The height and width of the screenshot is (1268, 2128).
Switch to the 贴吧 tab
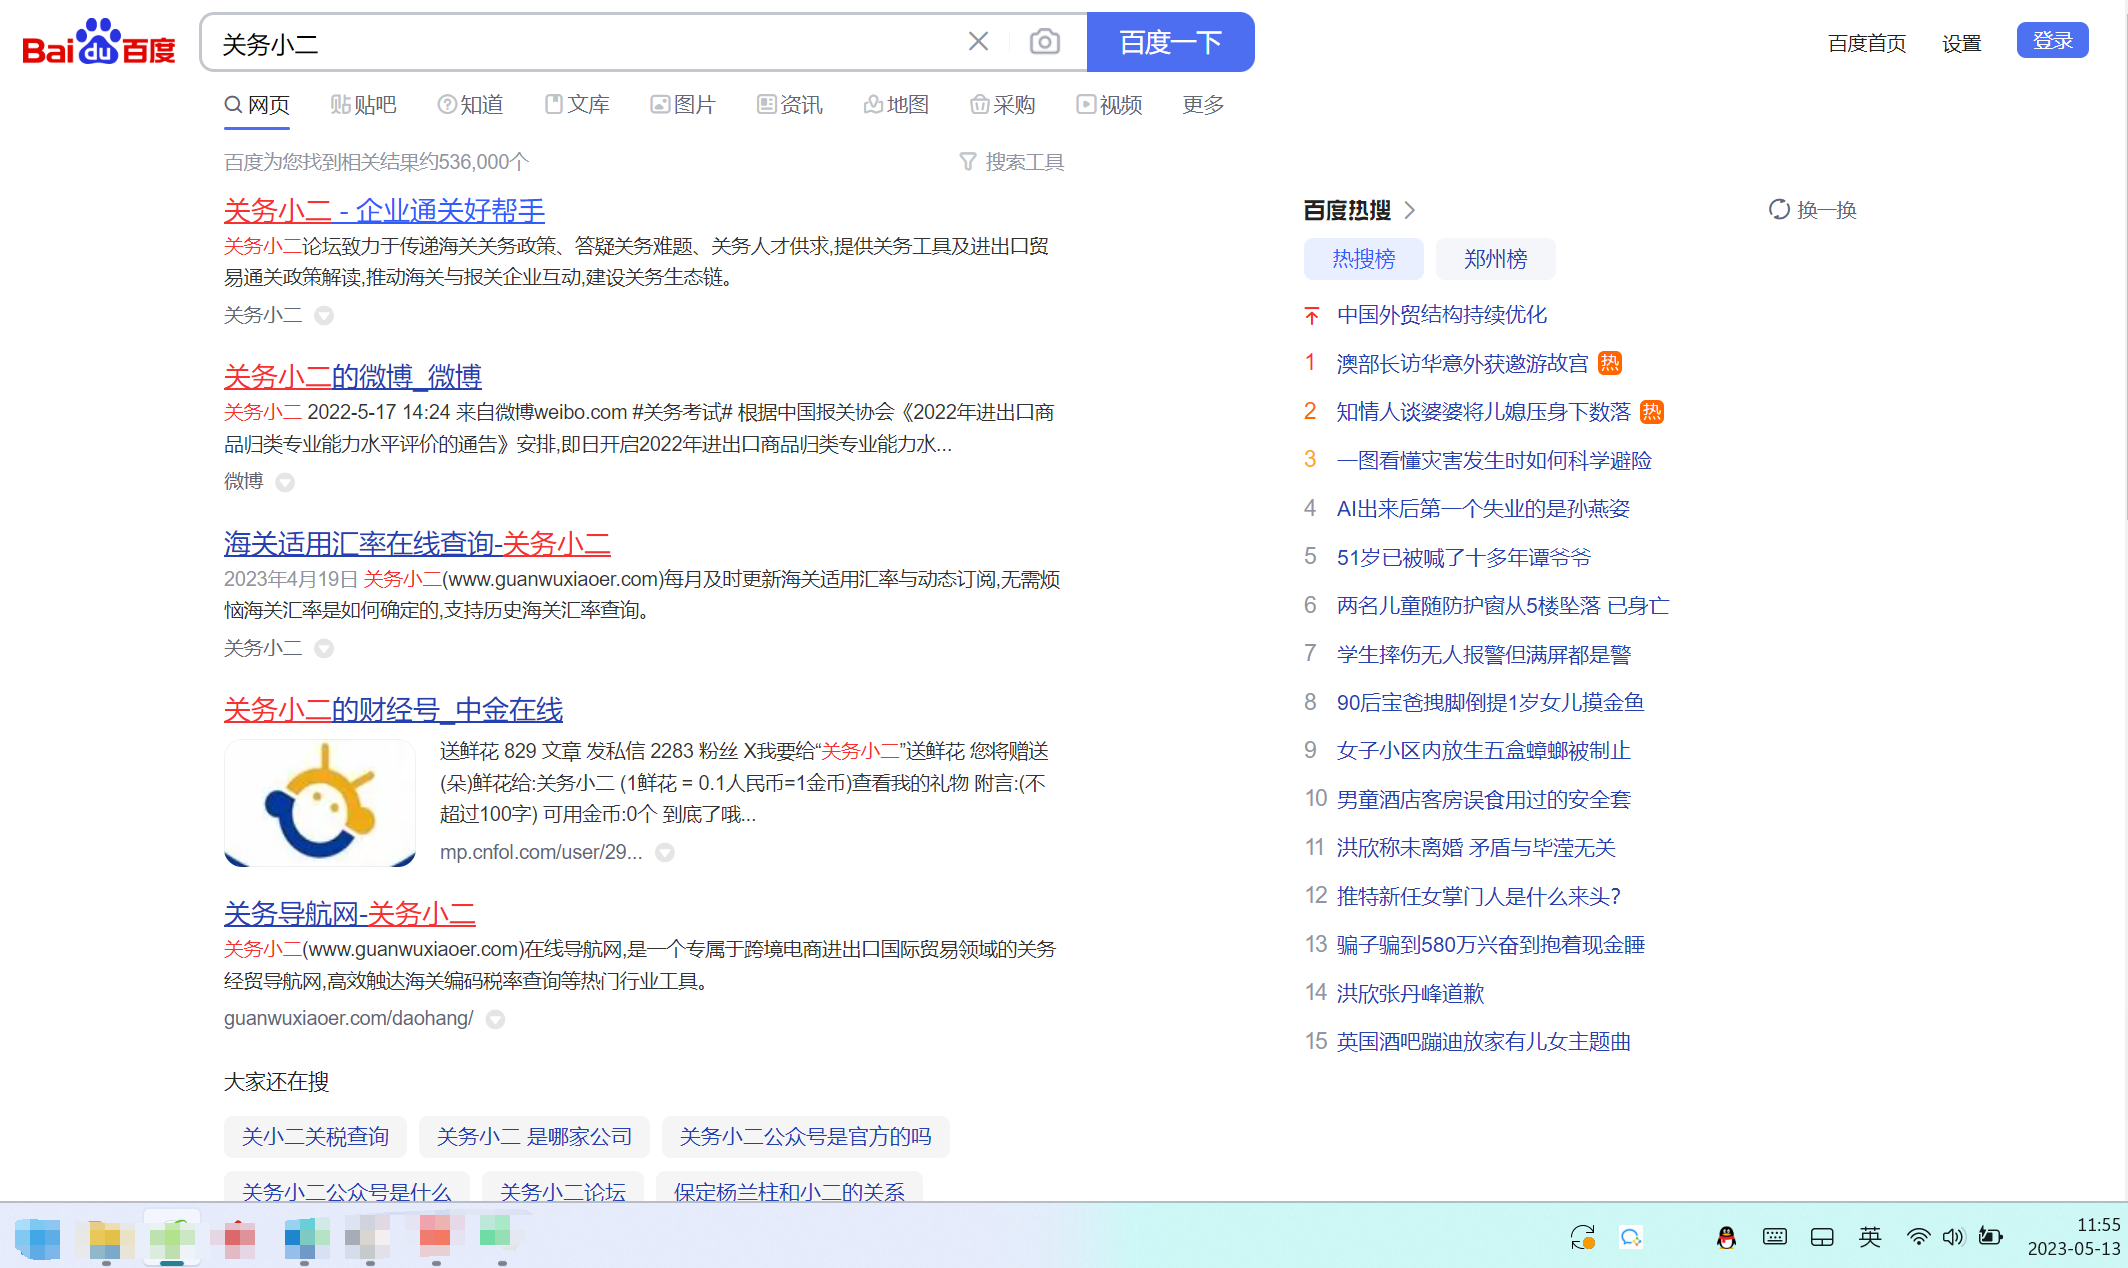(x=364, y=105)
